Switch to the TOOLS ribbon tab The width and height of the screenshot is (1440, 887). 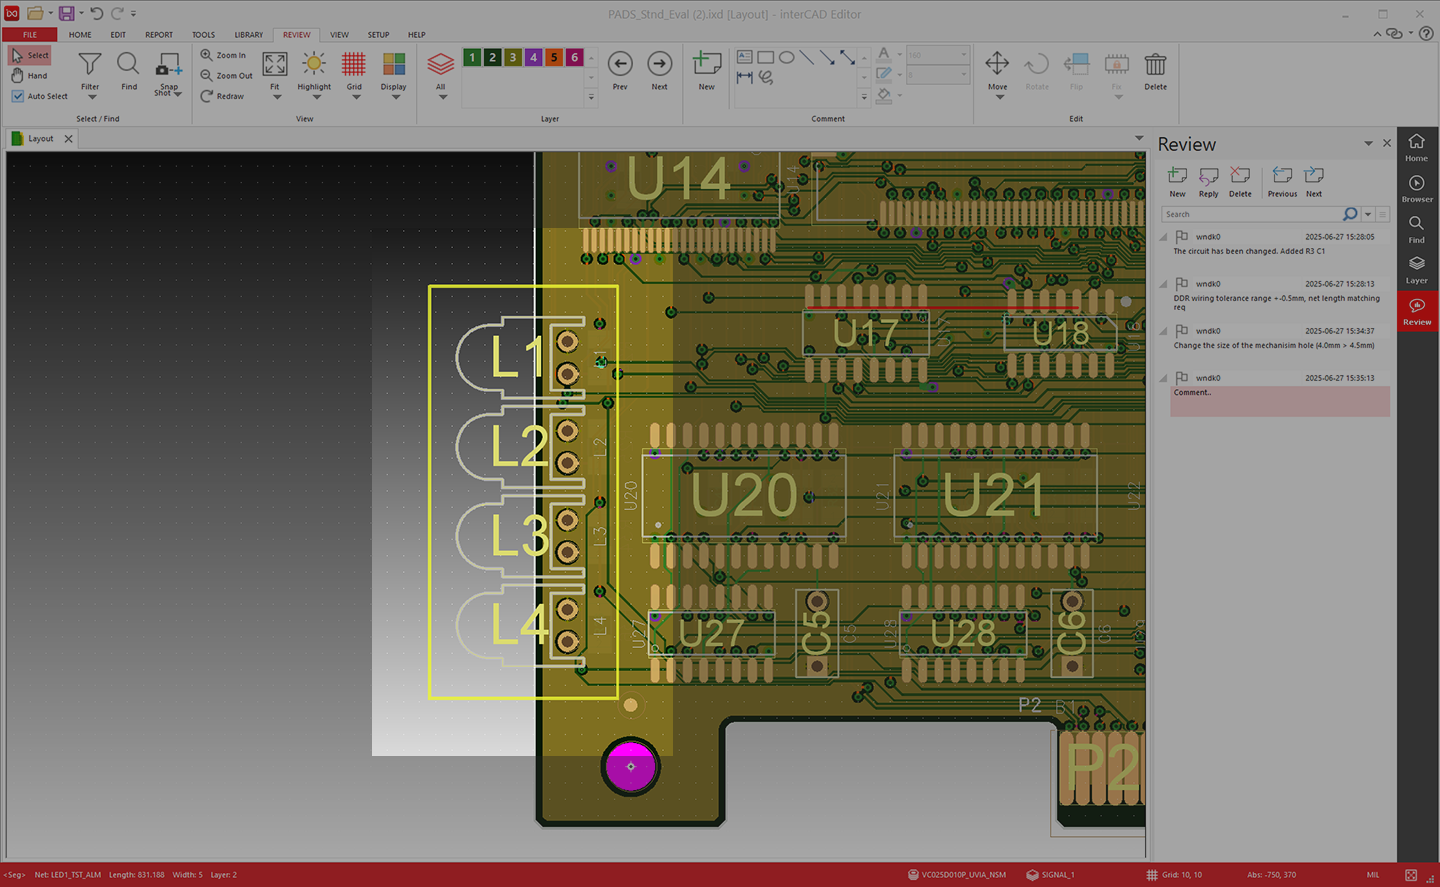pyautogui.click(x=203, y=35)
